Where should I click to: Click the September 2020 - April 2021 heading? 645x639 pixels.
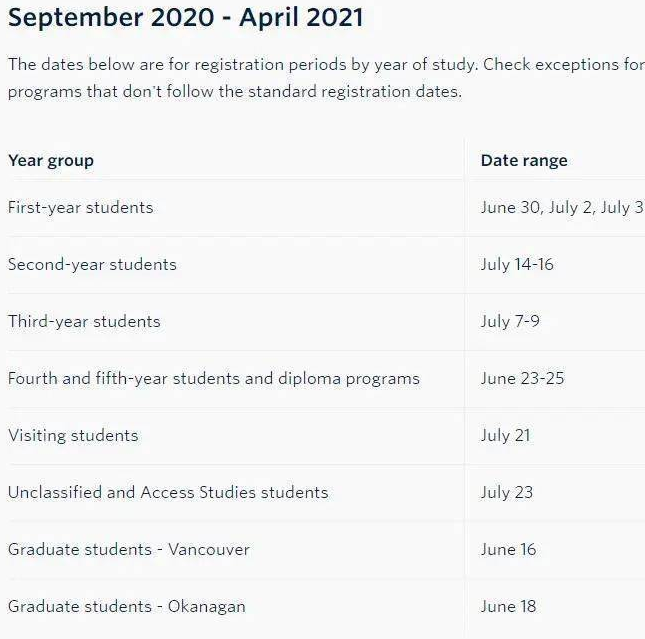(x=186, y=18)
